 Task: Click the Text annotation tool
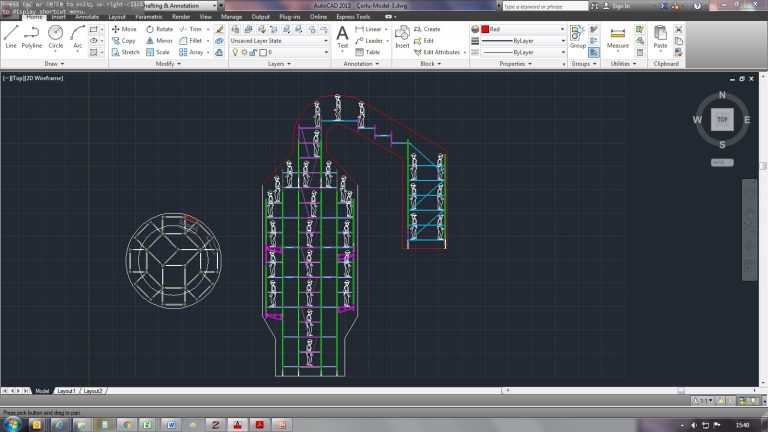[342, 36]
